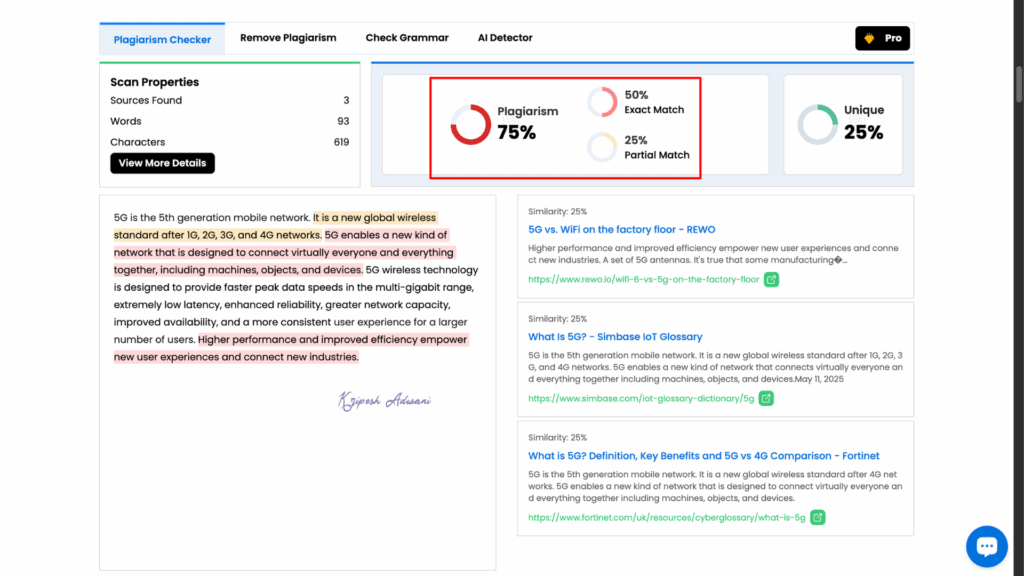This screenshot has height=576, width=1024.
Task: Open the REWO factory floor source link
Action: click(622, 229)
